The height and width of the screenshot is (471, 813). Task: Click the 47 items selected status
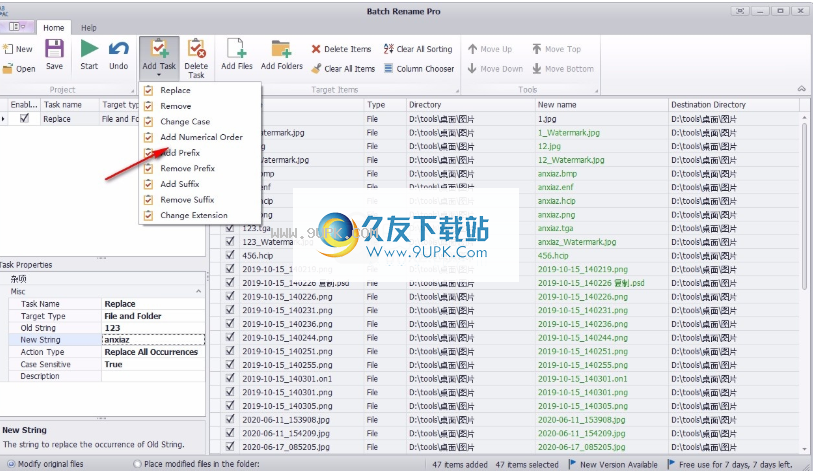(527, 464)
